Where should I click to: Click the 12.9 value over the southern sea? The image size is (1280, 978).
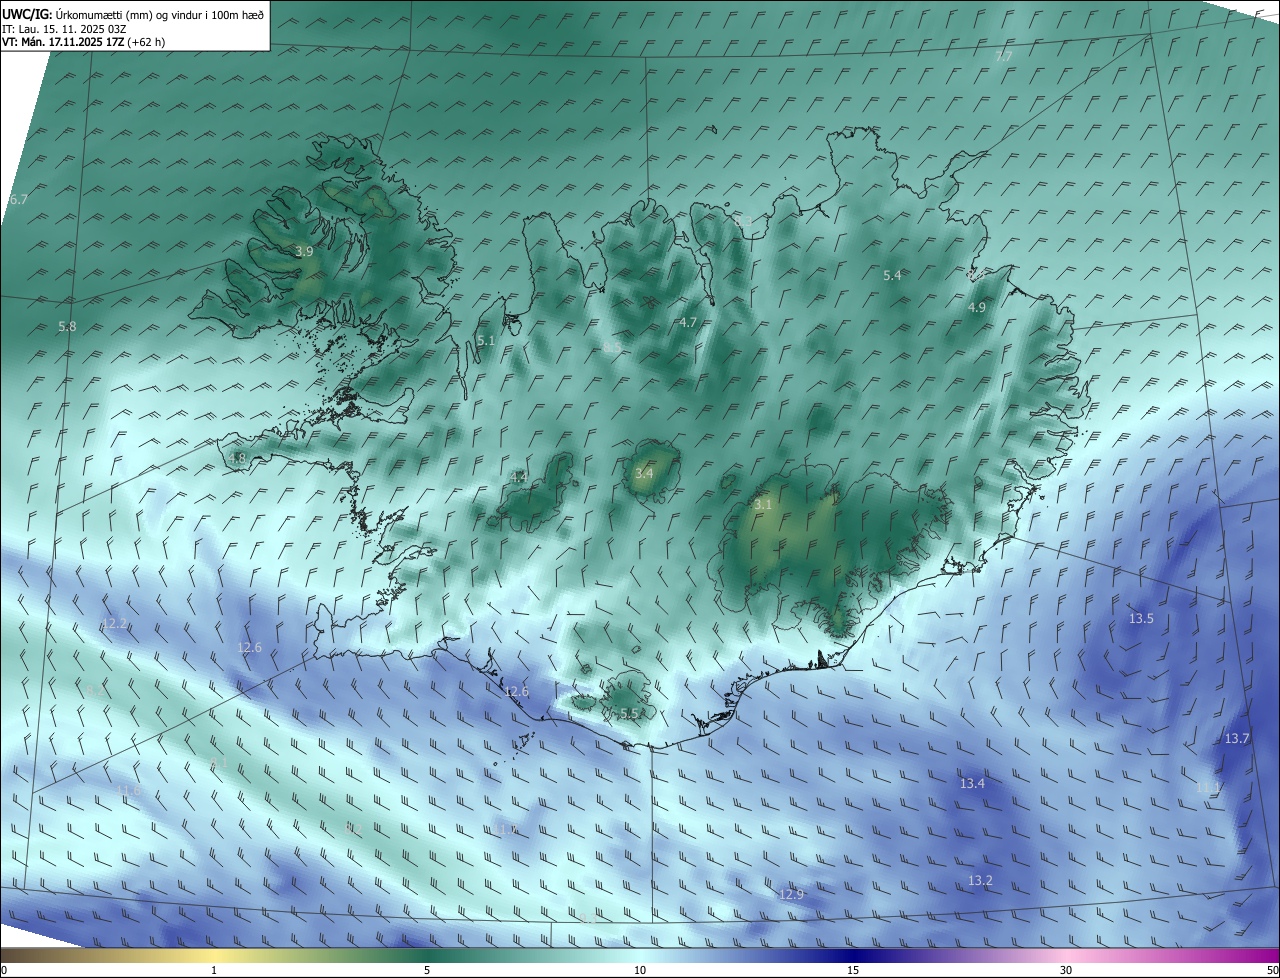coord(791,895)
